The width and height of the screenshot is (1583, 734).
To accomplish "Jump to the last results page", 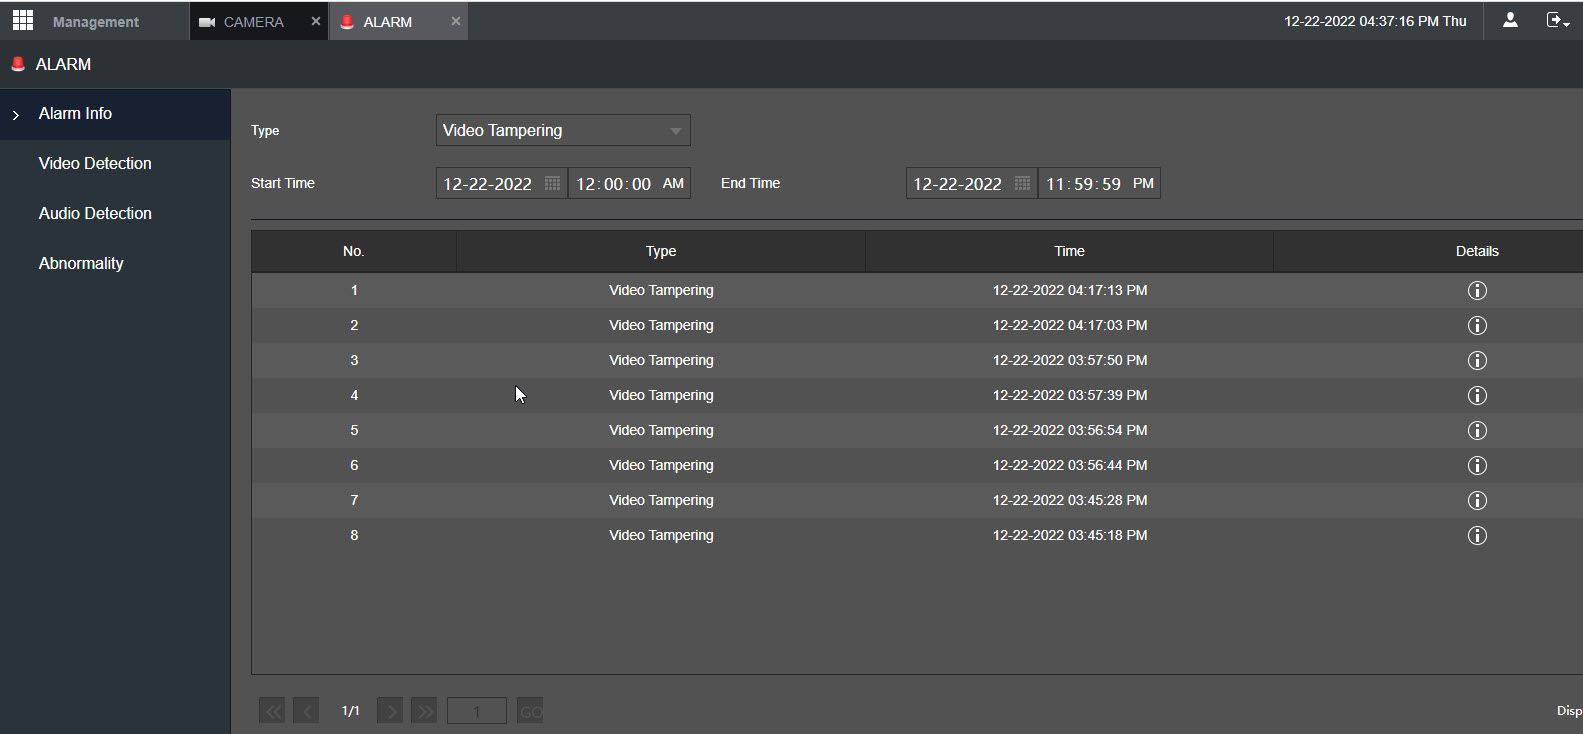I will [x=424, y=711].
